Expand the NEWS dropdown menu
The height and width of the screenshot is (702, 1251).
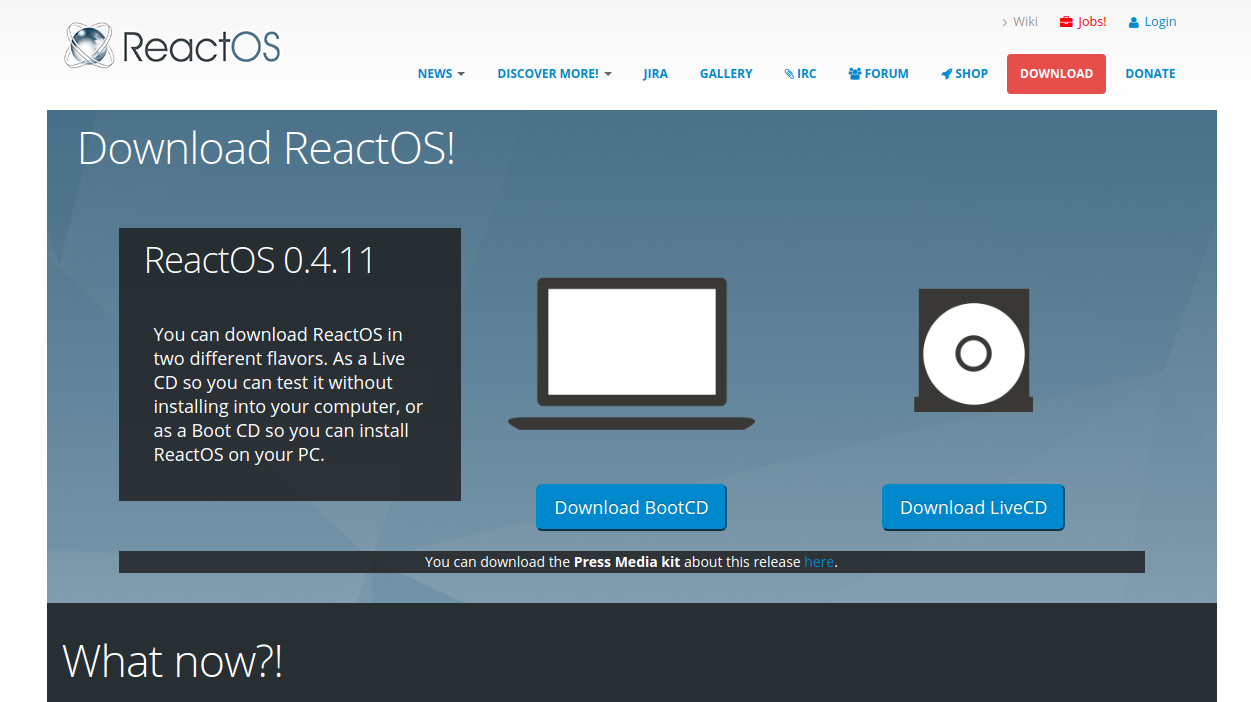point(441,74)
